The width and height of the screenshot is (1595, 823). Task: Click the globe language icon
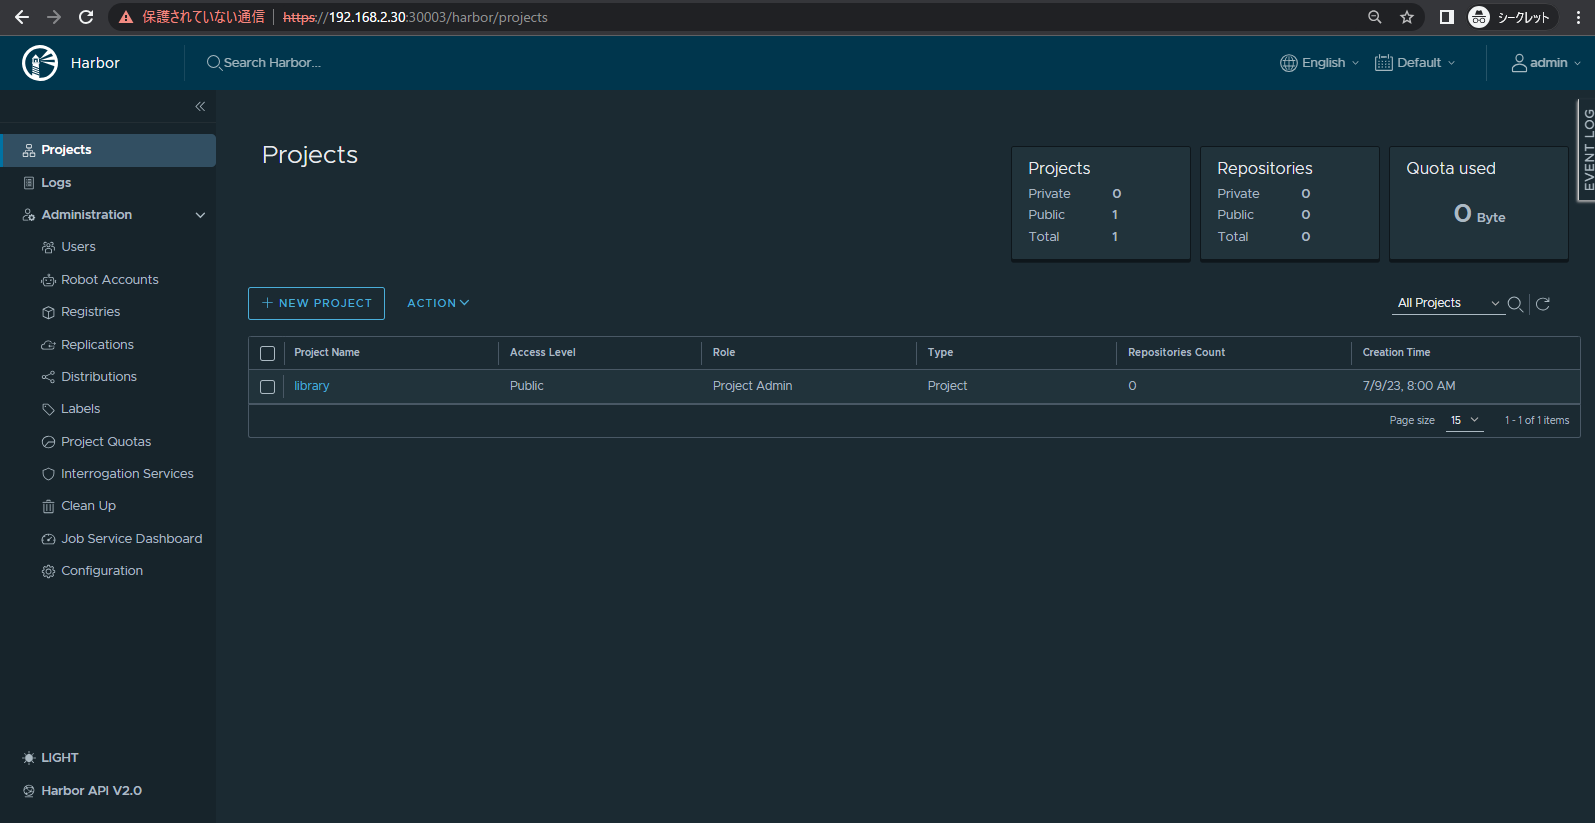coord(1289,63)
